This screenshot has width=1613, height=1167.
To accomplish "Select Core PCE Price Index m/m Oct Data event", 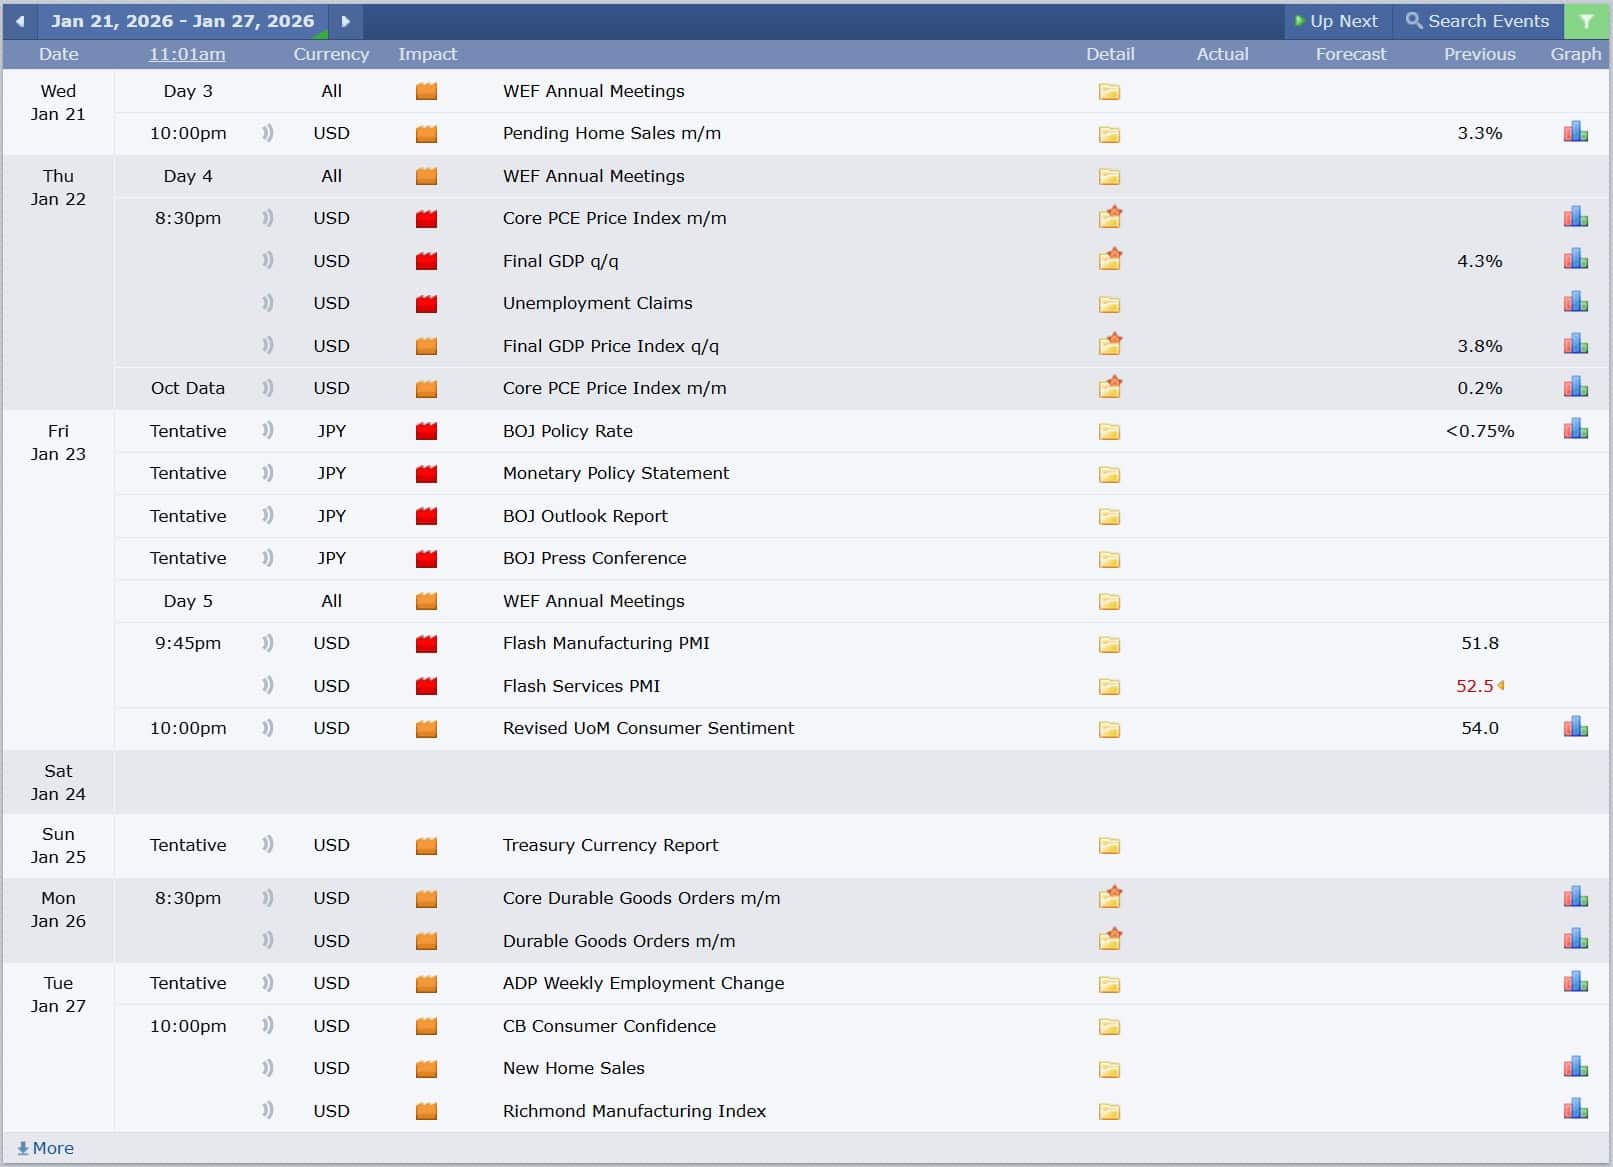I will (x=614, y=388).
